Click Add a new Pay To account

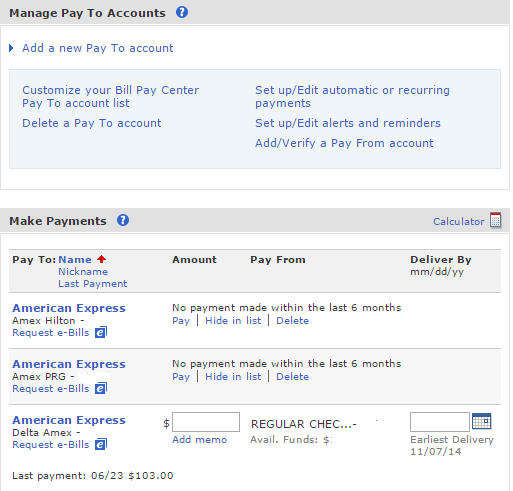tap(98, 48)
